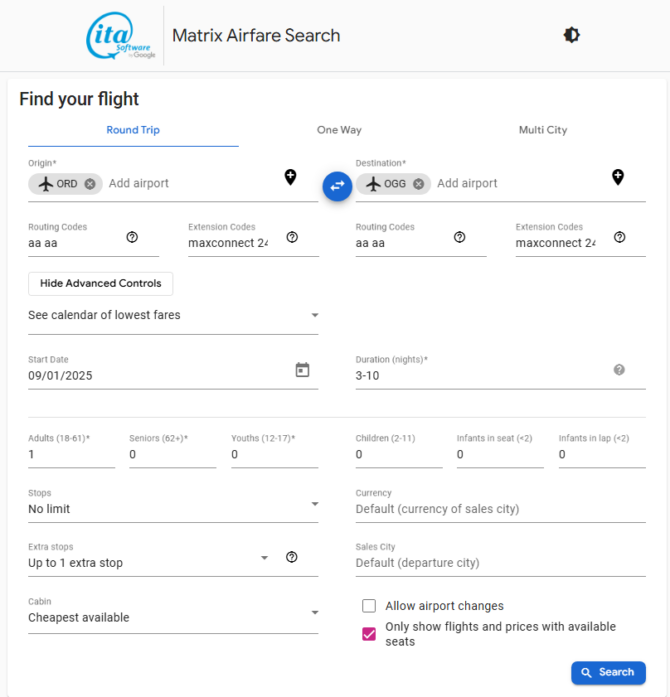Screen dimensions: 670x697
Task: Show help for destination Extension Codes
Action: click(x=619, y=237)
